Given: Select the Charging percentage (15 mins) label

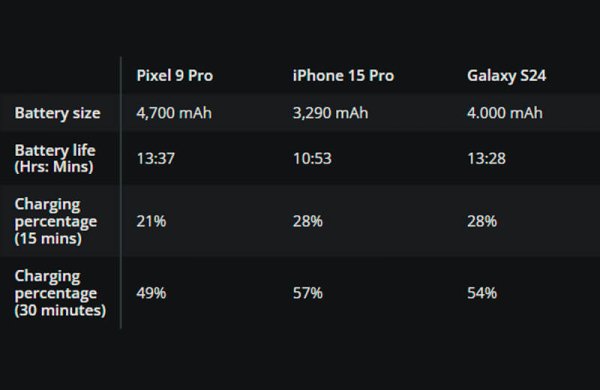Looking at the screenshot, I should pos(55,221).
